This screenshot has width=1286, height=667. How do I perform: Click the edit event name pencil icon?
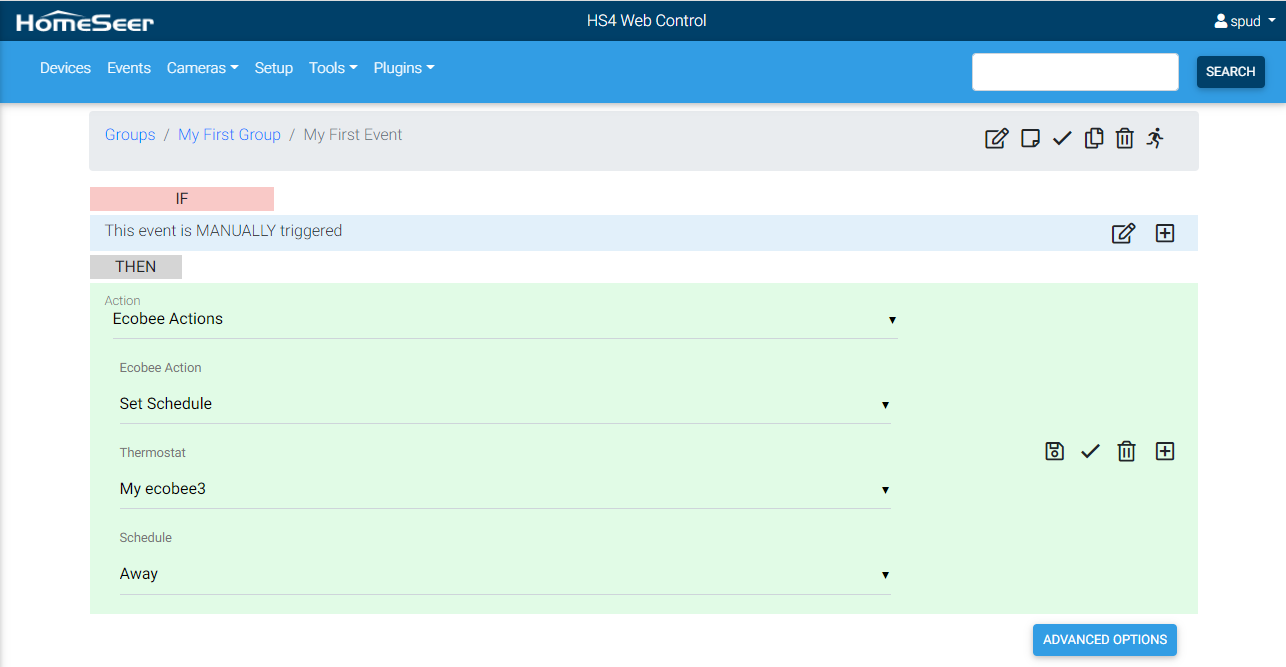coord(996,139)
